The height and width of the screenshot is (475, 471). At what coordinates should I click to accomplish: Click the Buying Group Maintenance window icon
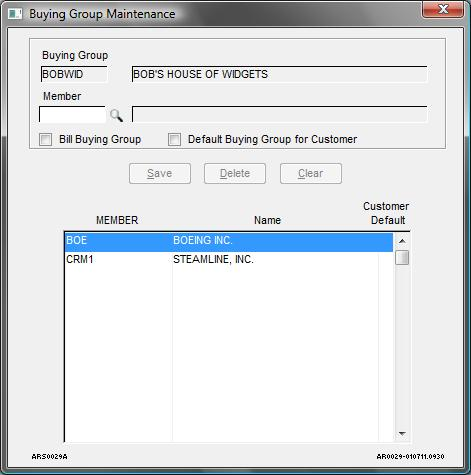(x=15, y=14)
